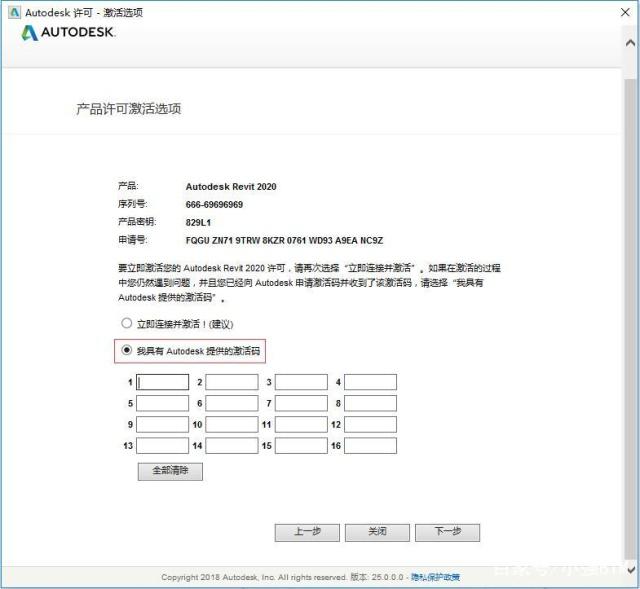This screenshot has height=589, width=640.
Task: Click activation code field 10
Action: point(232,425)
